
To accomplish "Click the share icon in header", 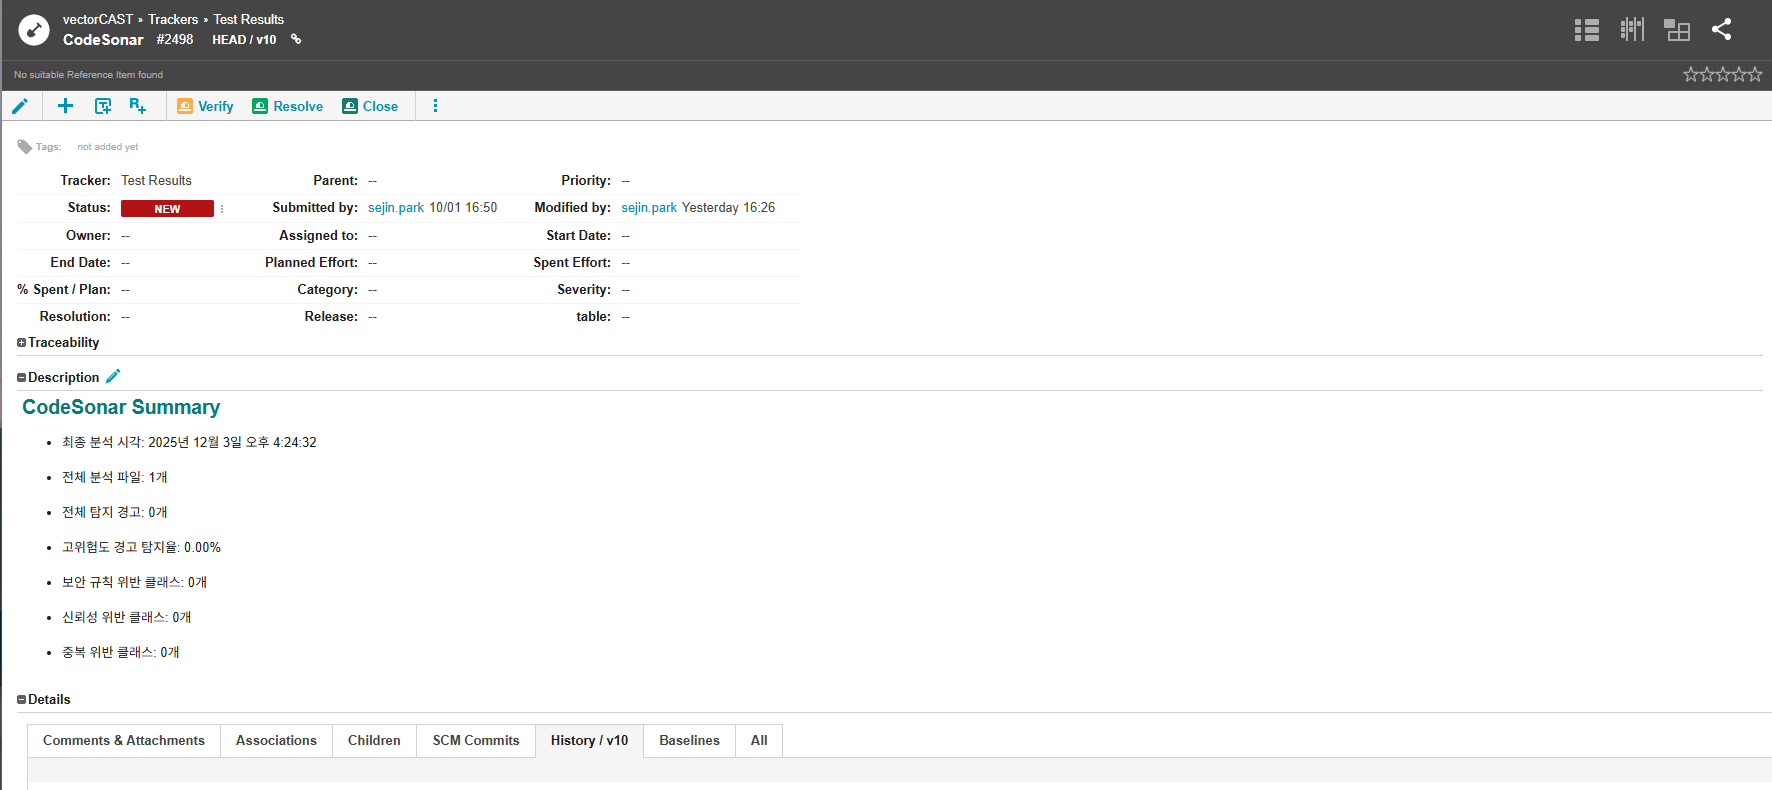I will click(x=1721, y=30).
